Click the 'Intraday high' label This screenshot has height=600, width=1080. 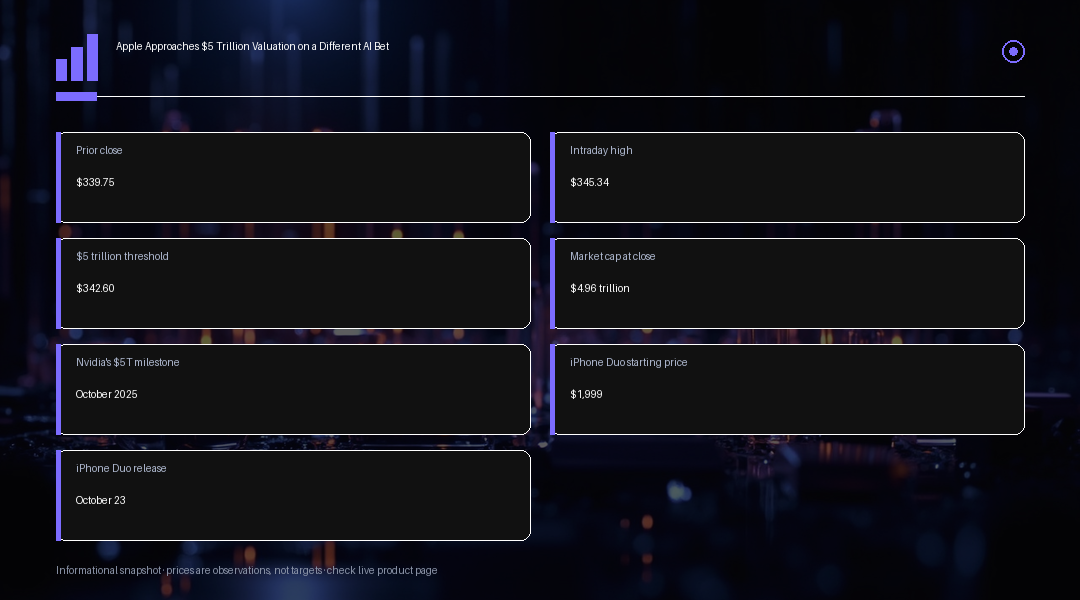601,150
